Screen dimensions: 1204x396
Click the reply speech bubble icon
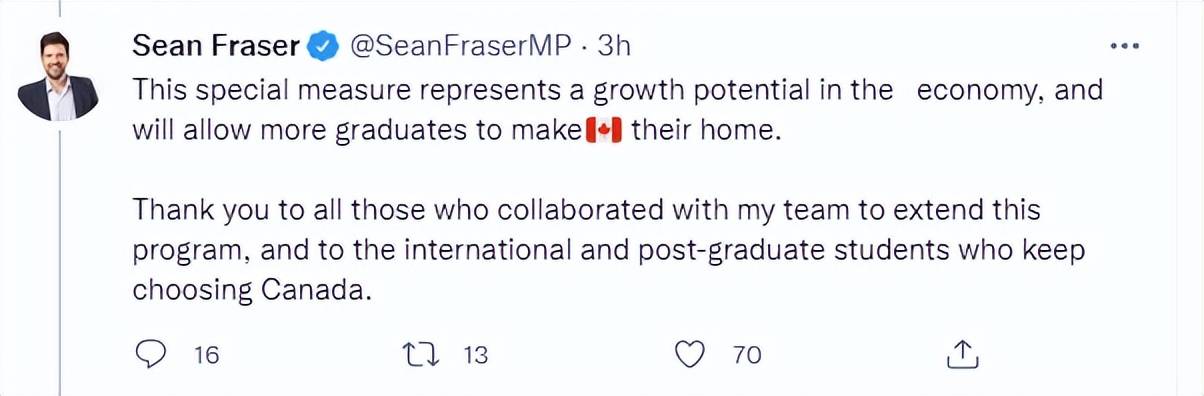click(x=149, y=354)
